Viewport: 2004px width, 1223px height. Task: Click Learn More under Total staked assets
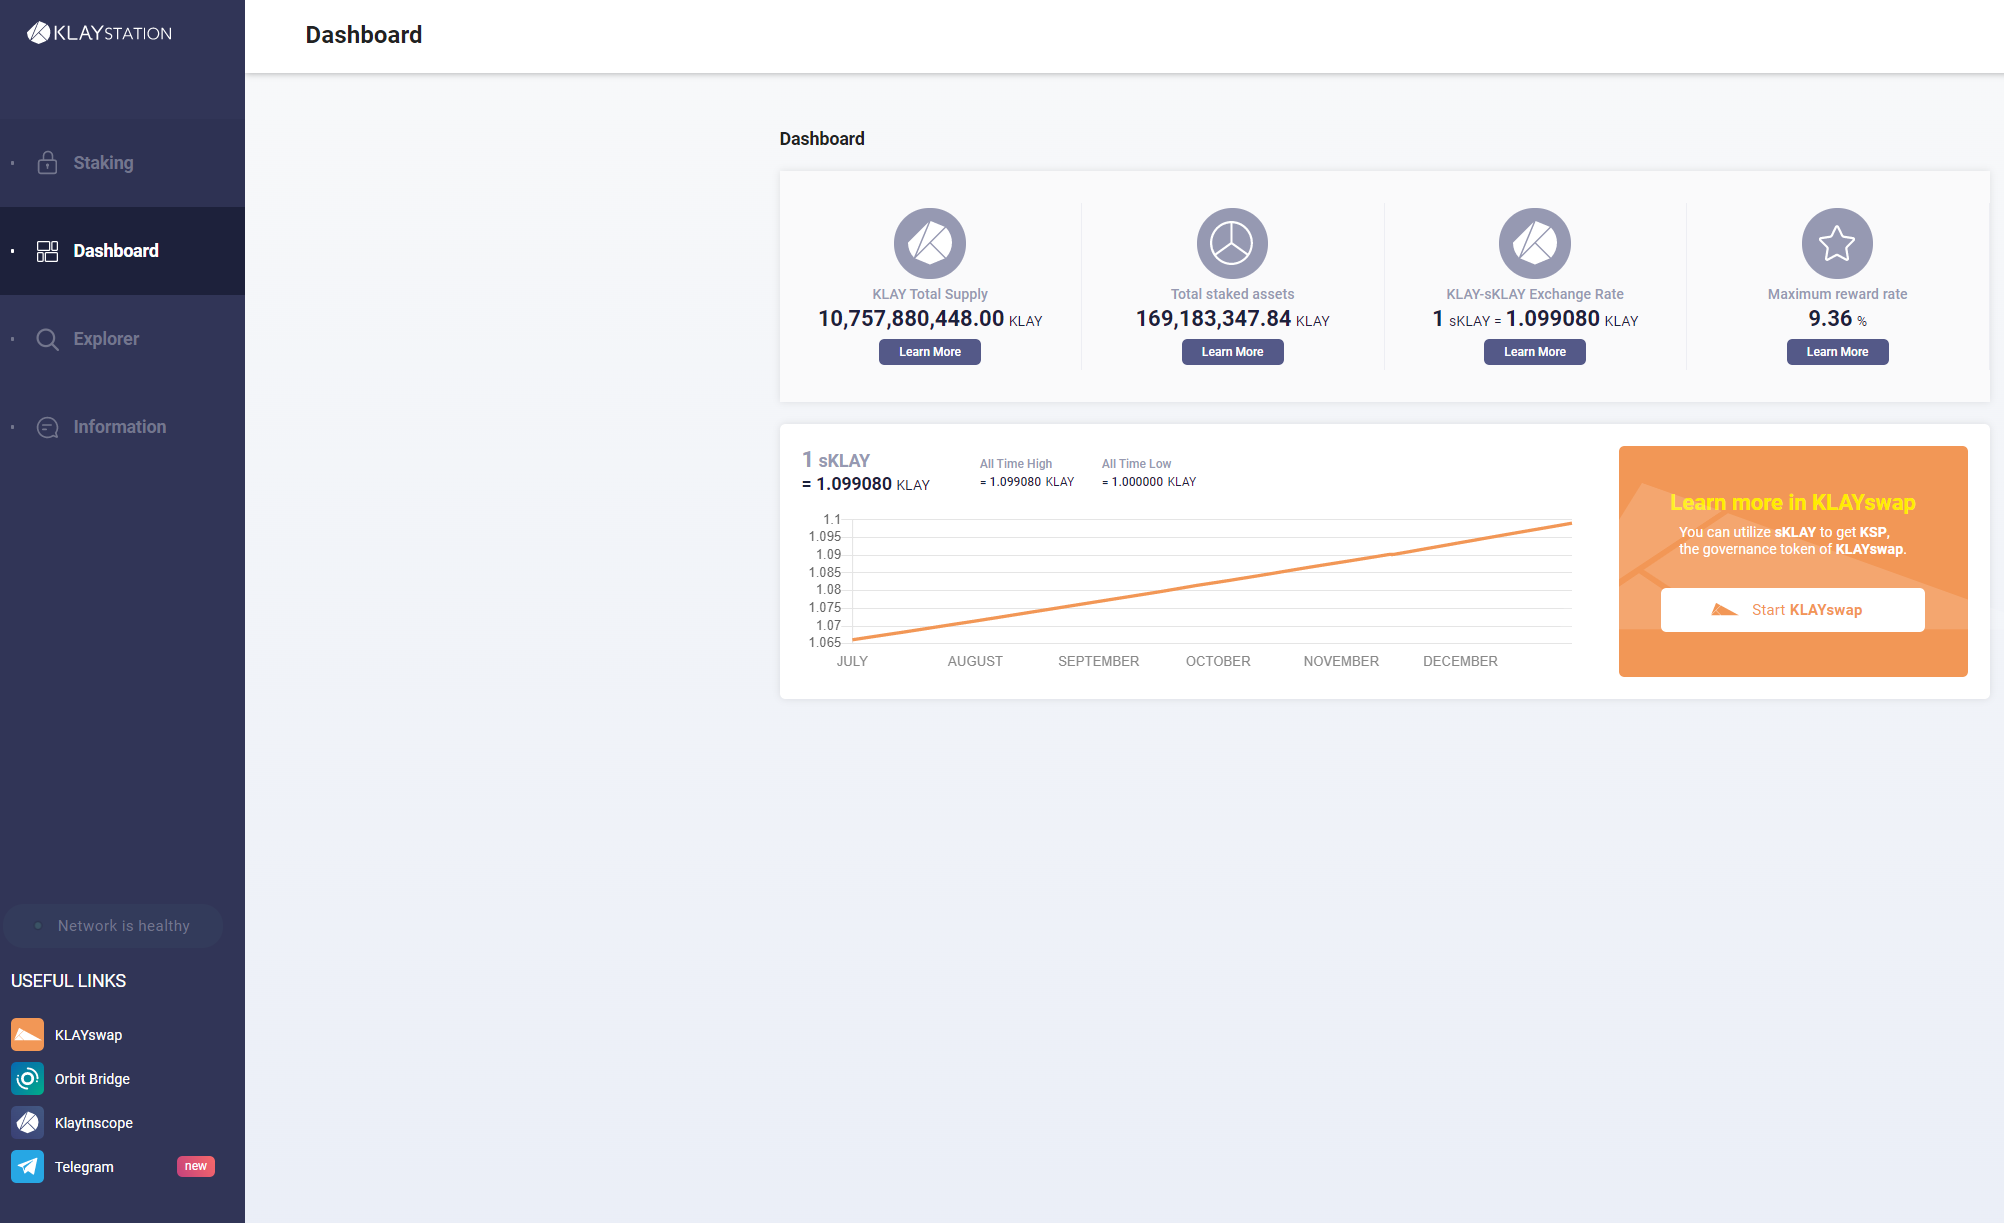click(1232, 352)
